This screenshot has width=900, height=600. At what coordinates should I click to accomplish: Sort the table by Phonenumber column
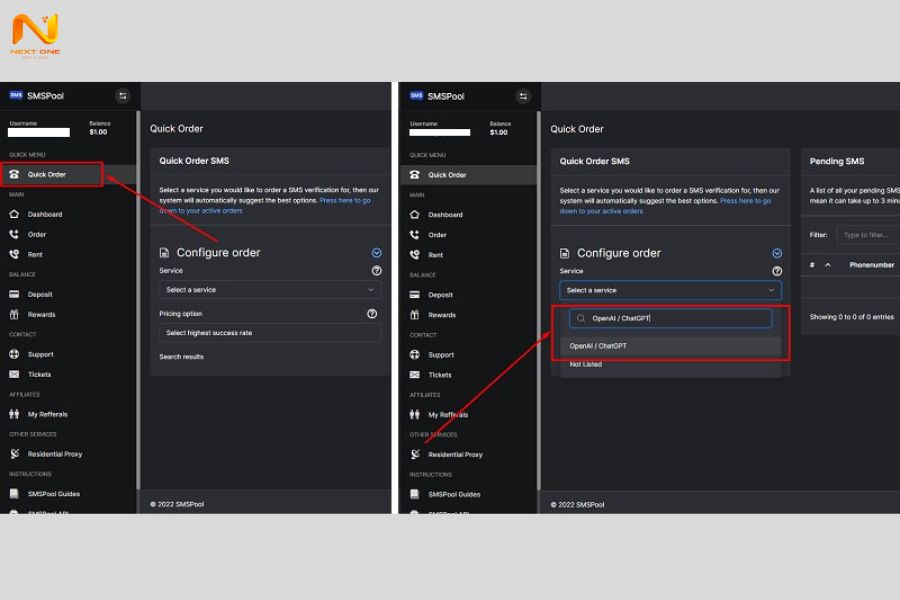(871, 265)
